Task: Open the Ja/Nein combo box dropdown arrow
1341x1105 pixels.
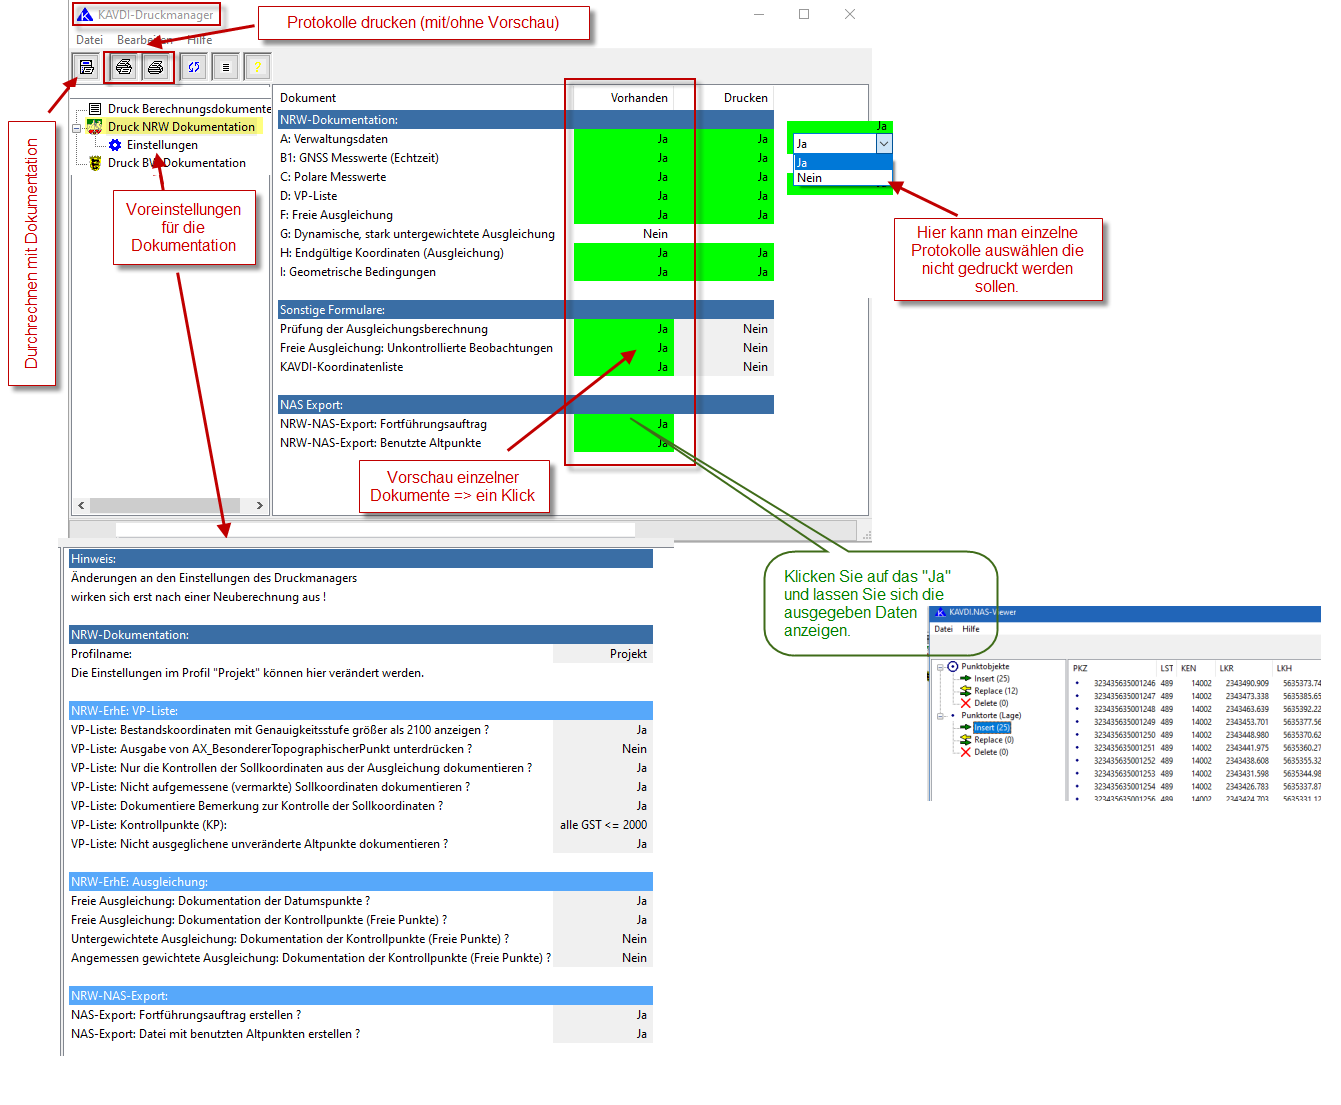Action: click(883, 144)
